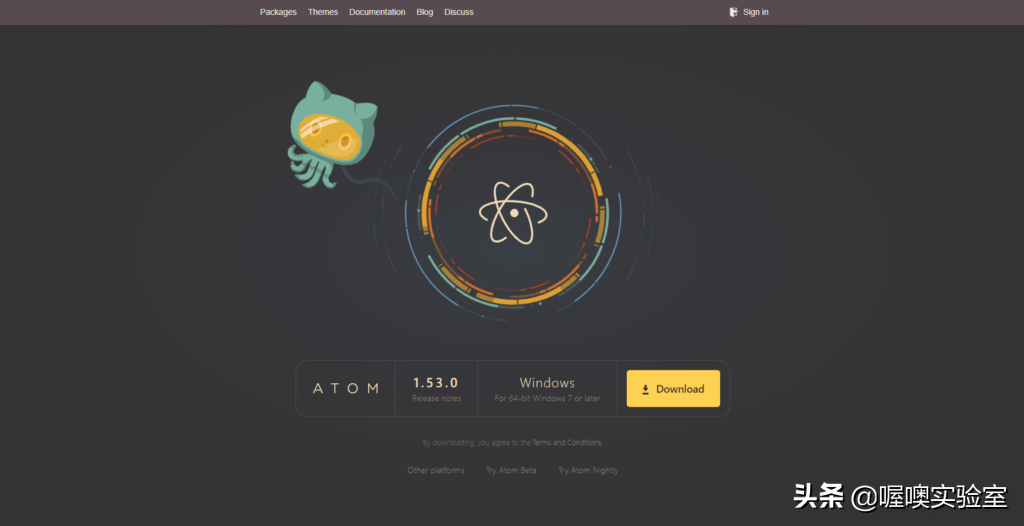Click the download arrow icon
The height and width of the screenshot is (526, 1024).
click(x=645, y=389)
